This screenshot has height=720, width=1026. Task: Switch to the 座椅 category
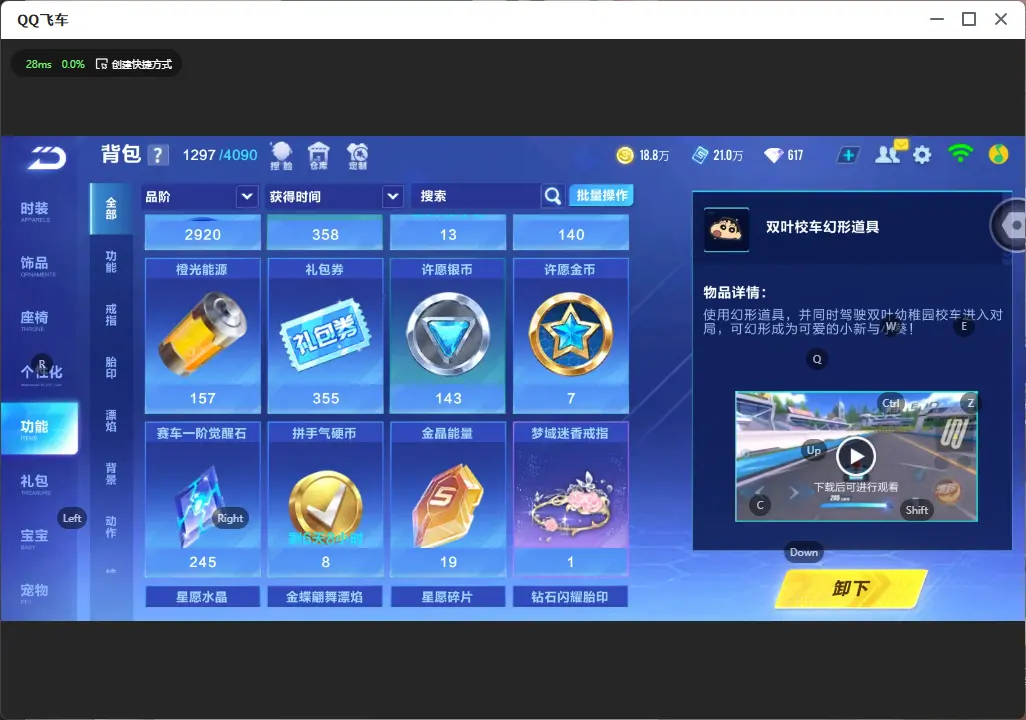pos(35,319)
